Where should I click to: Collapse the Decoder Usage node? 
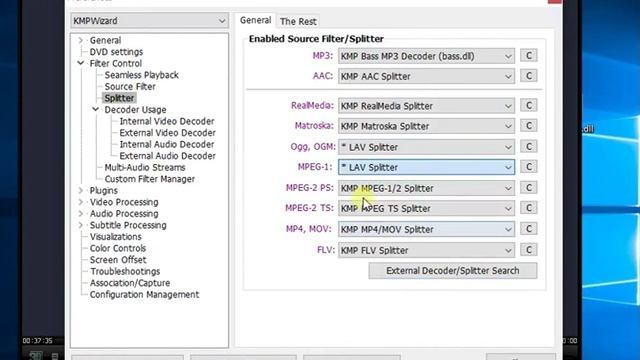95,109
